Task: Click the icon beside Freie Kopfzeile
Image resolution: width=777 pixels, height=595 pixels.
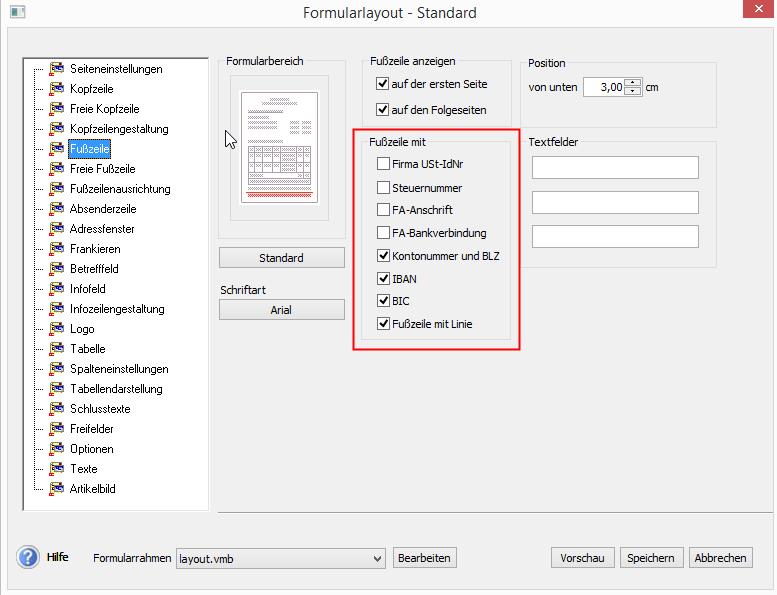Action: click(x=57, y=108)
